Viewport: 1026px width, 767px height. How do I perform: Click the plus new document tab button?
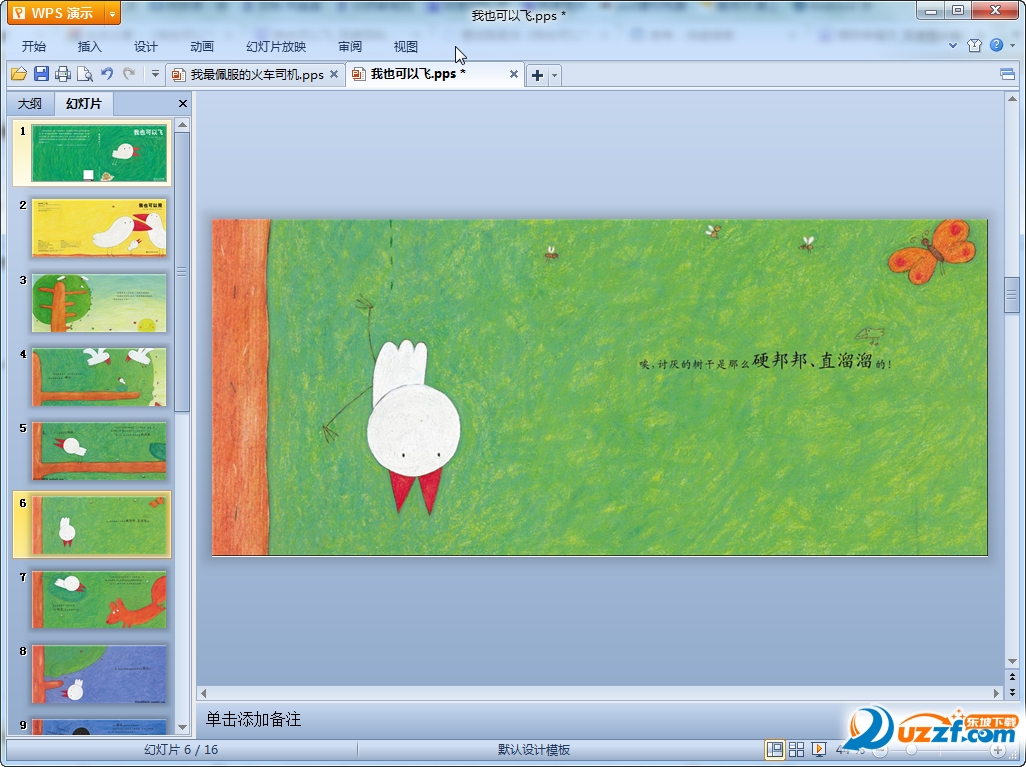click(537, 75)
